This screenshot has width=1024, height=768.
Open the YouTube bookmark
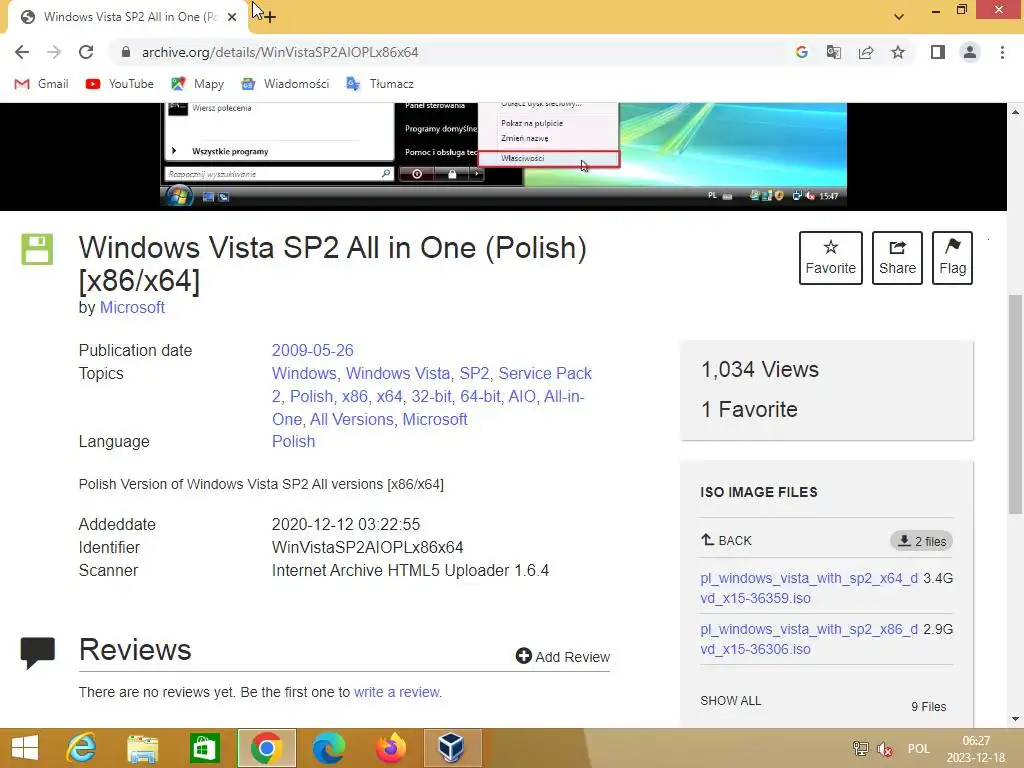[x=120, y=84]
